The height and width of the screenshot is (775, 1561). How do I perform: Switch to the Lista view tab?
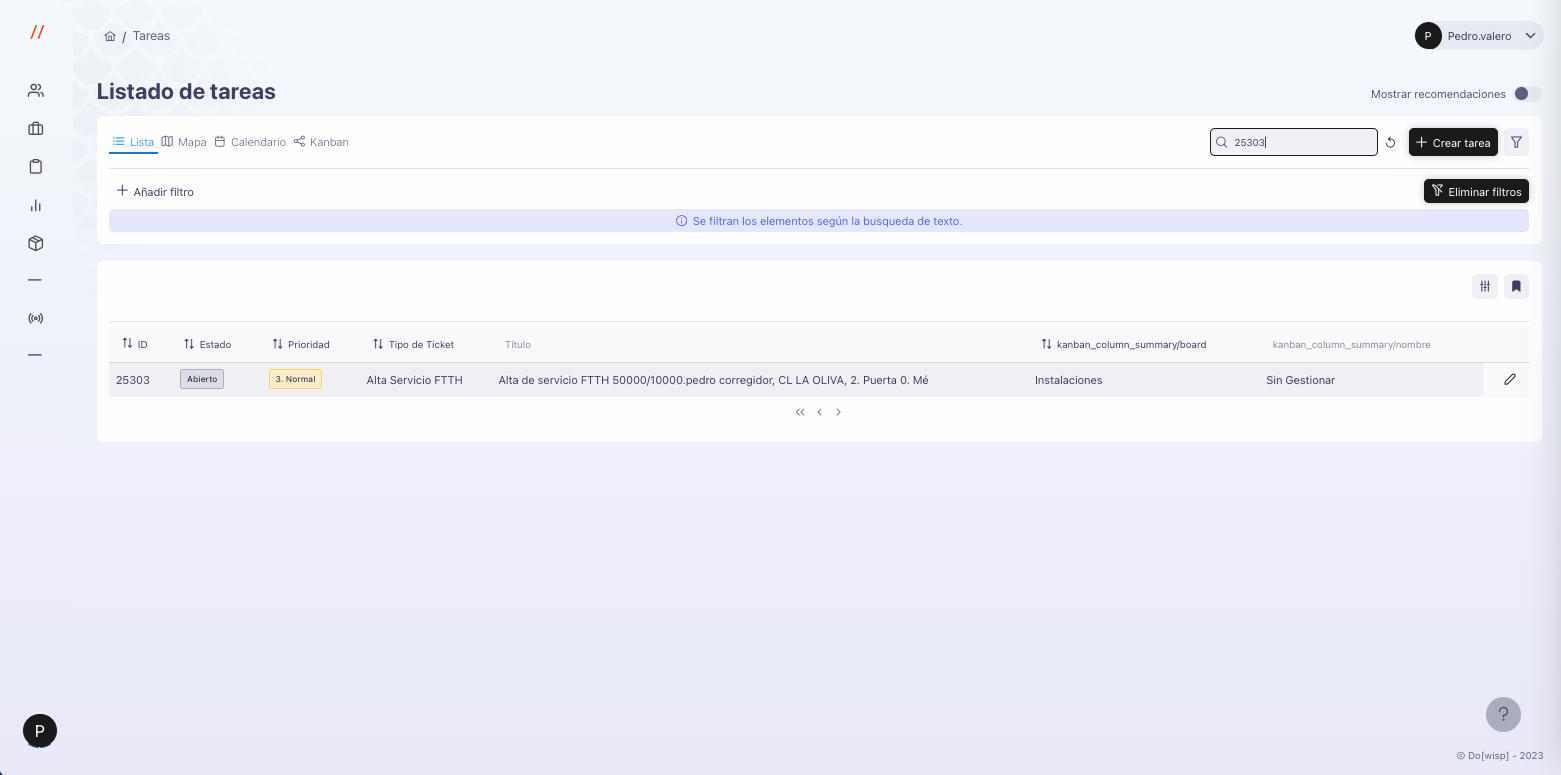tap(133, 142)
